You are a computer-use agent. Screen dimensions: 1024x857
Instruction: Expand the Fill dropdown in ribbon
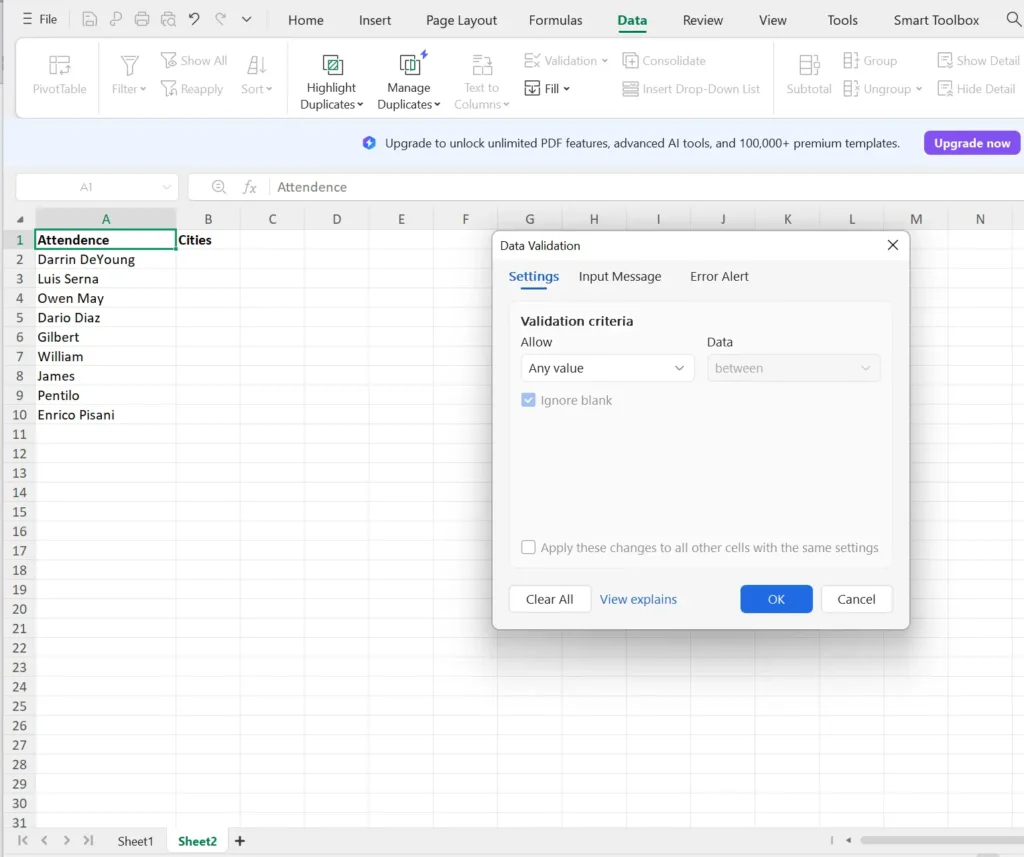click(x=547, y=89)
